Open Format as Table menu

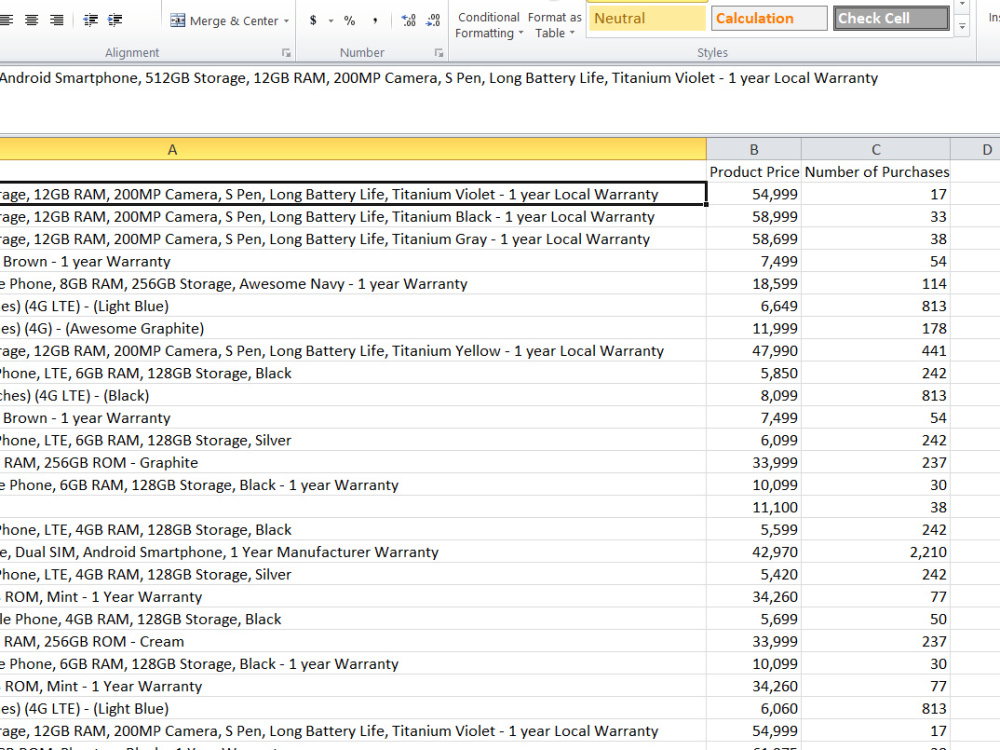(554, 25)
